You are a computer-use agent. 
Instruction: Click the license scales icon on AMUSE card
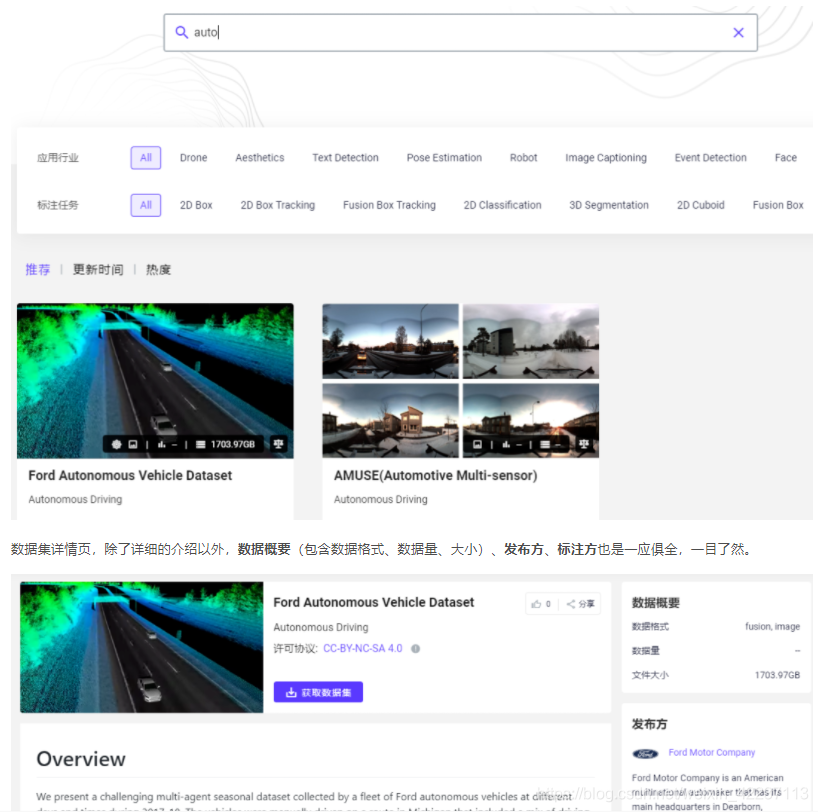click(x=584, y=444)
